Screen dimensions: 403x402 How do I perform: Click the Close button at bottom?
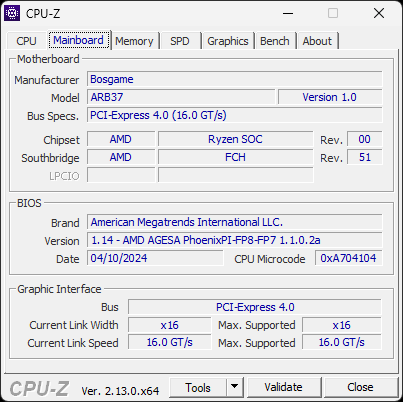[360, 387]
